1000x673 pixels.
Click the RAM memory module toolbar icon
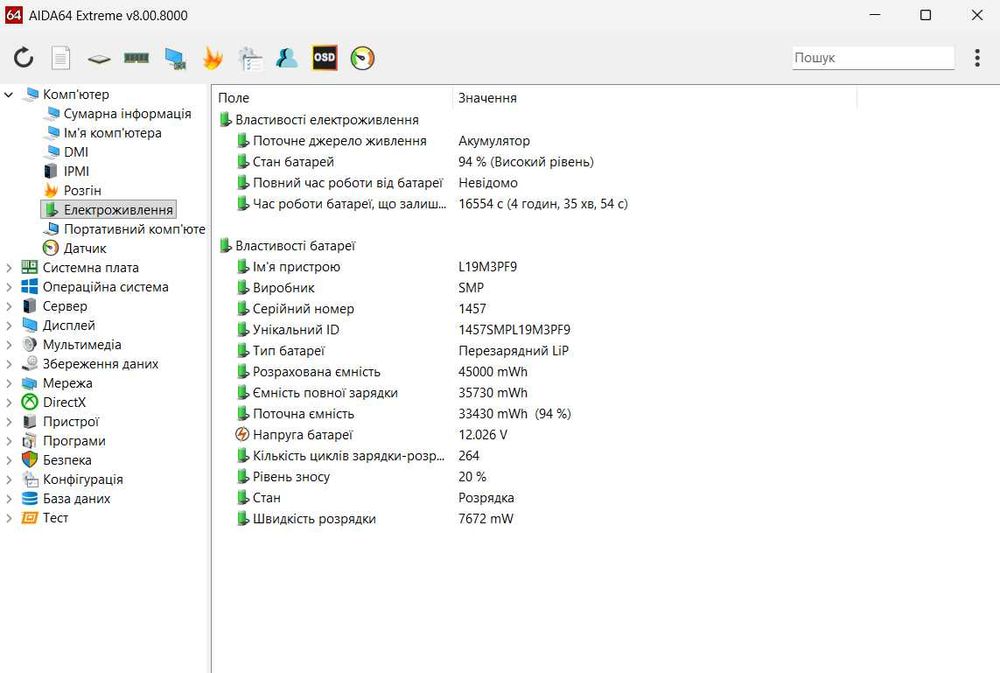tap(136, 58)
